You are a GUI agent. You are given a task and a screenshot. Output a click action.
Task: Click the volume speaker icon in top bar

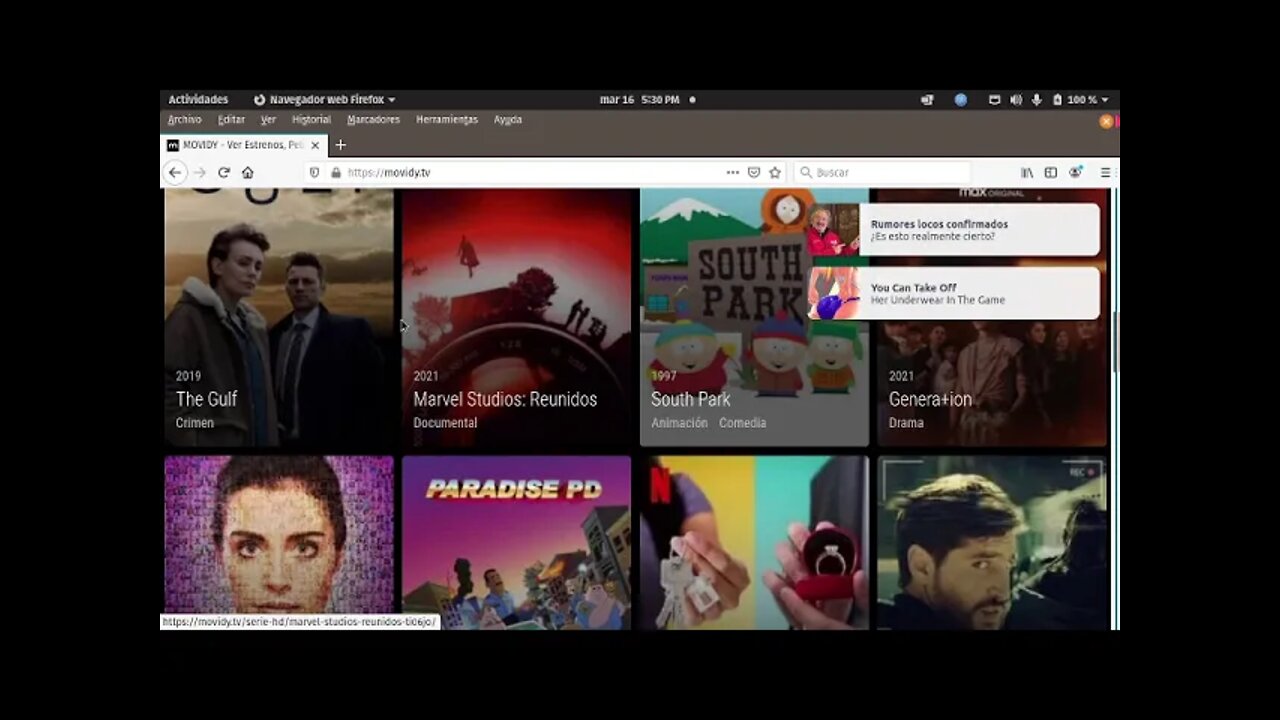[x=1016, y=100]
